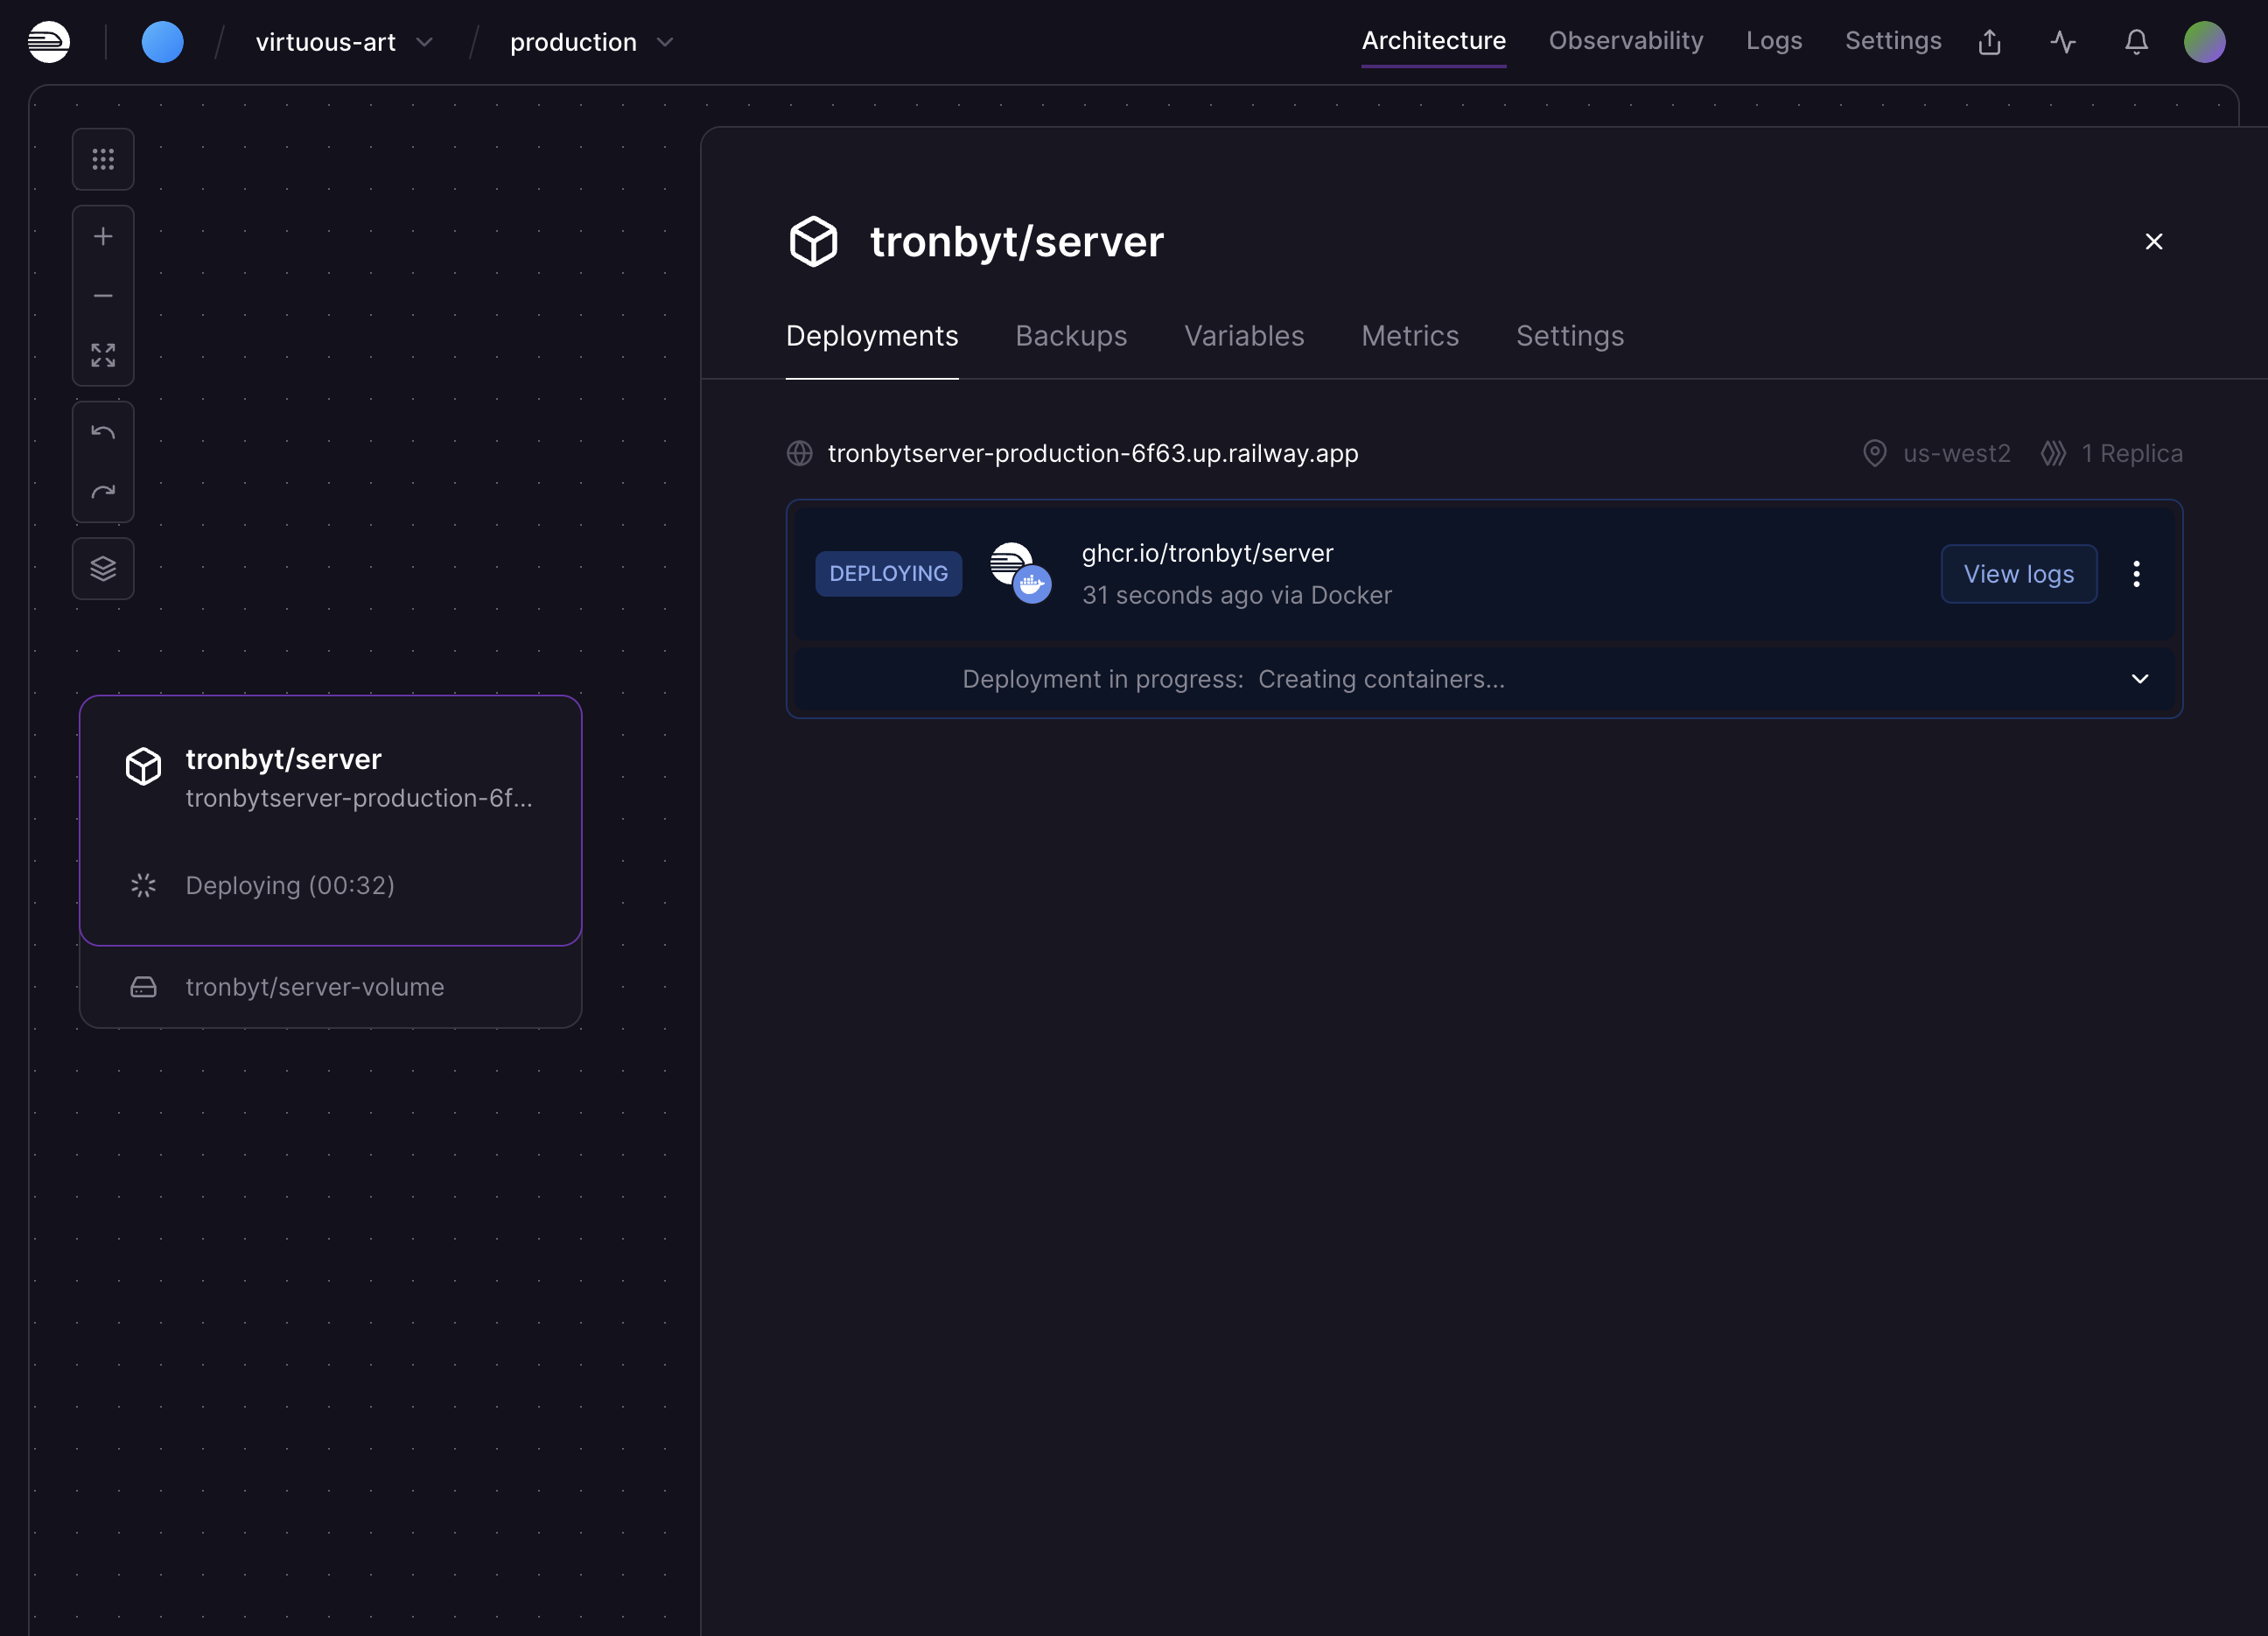Open the virtuous-art project dropdown

click(x=344, y=42)
